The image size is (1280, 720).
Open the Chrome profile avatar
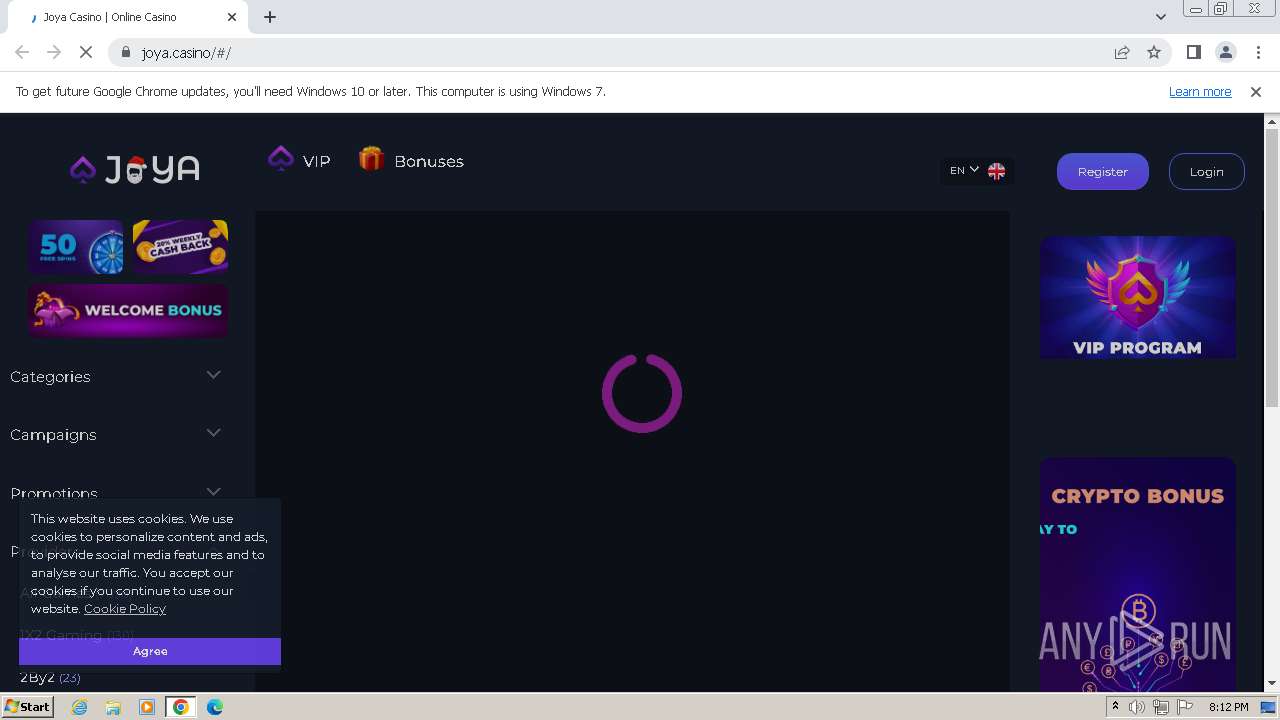(x=1225, y=52)
